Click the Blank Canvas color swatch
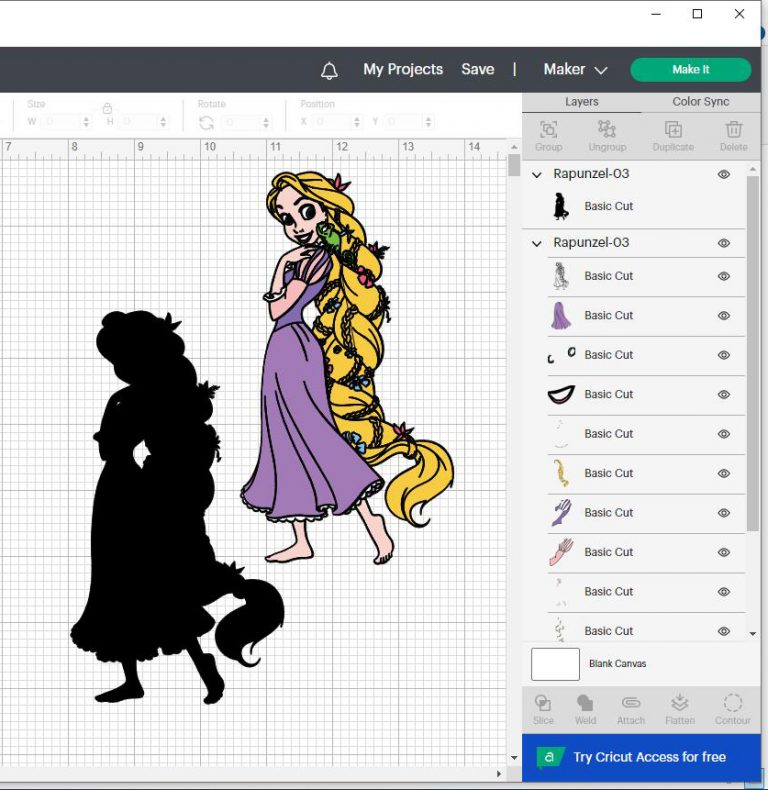This screenshot has height=790, width=768. 555,664
